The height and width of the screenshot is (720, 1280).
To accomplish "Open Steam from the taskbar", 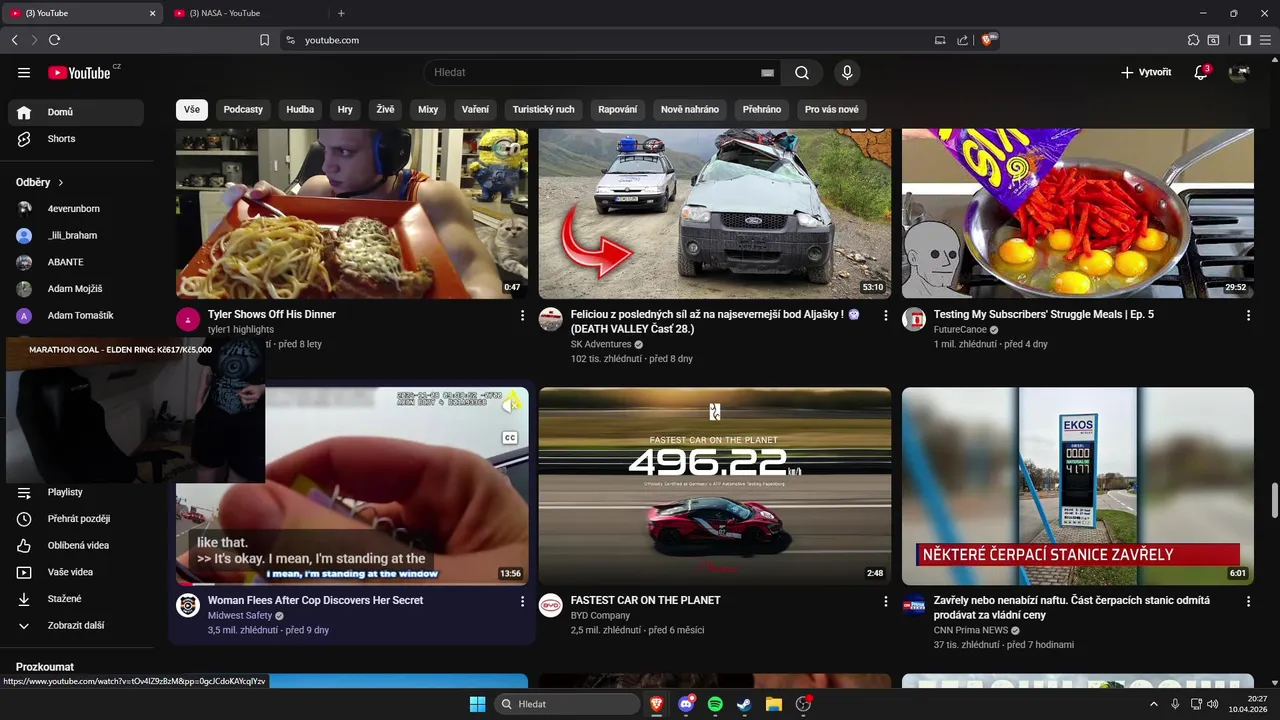I will pos(744,704).
